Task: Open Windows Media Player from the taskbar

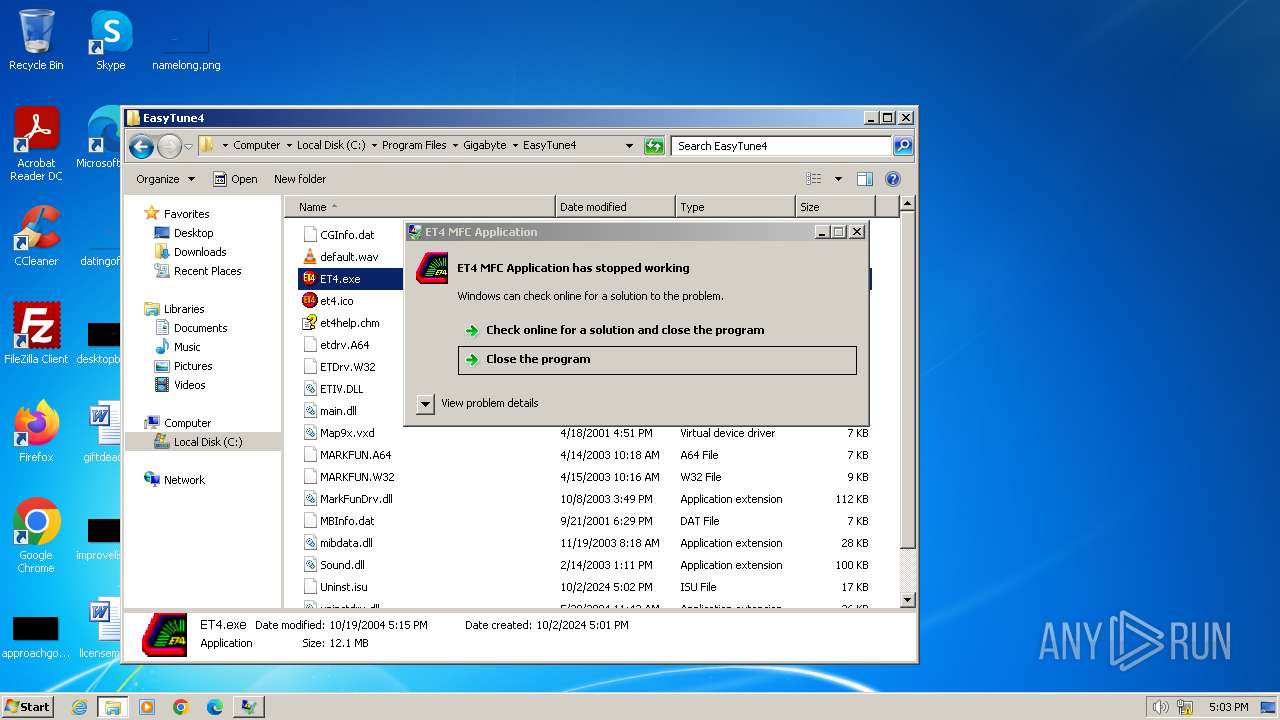Action: tap(147, 707)
